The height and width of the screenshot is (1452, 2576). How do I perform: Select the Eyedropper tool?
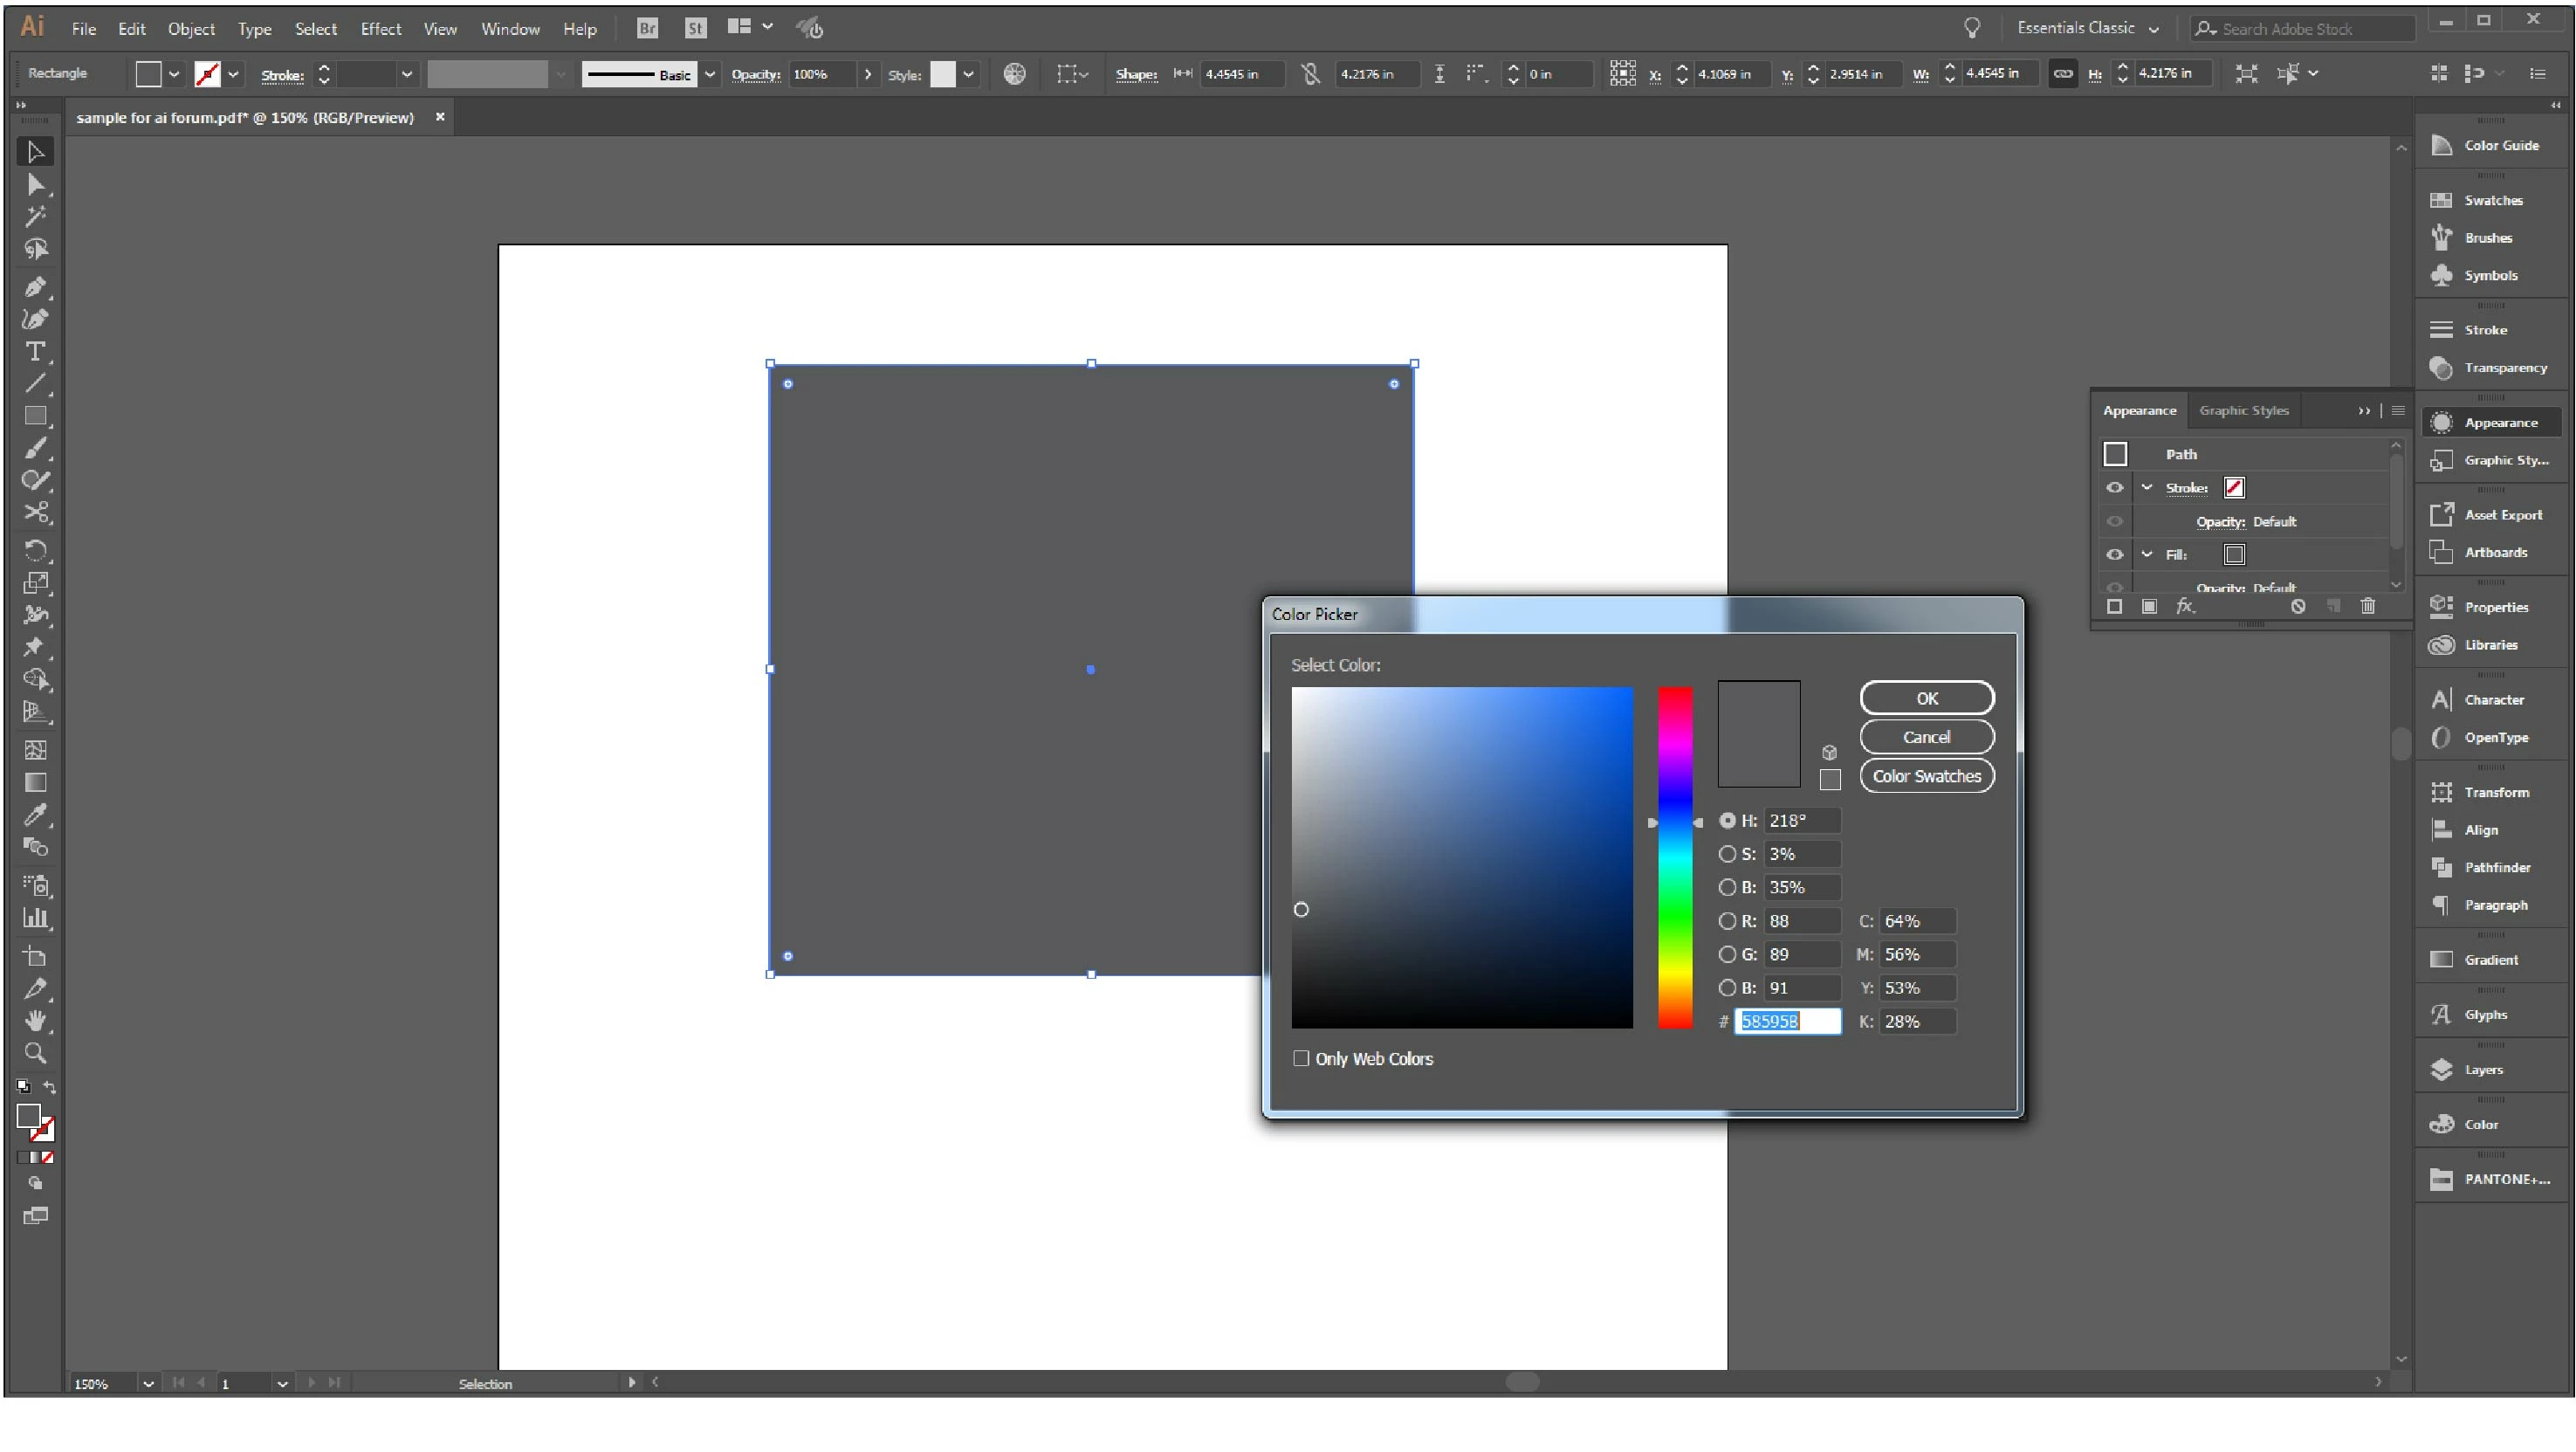[34, 815]
